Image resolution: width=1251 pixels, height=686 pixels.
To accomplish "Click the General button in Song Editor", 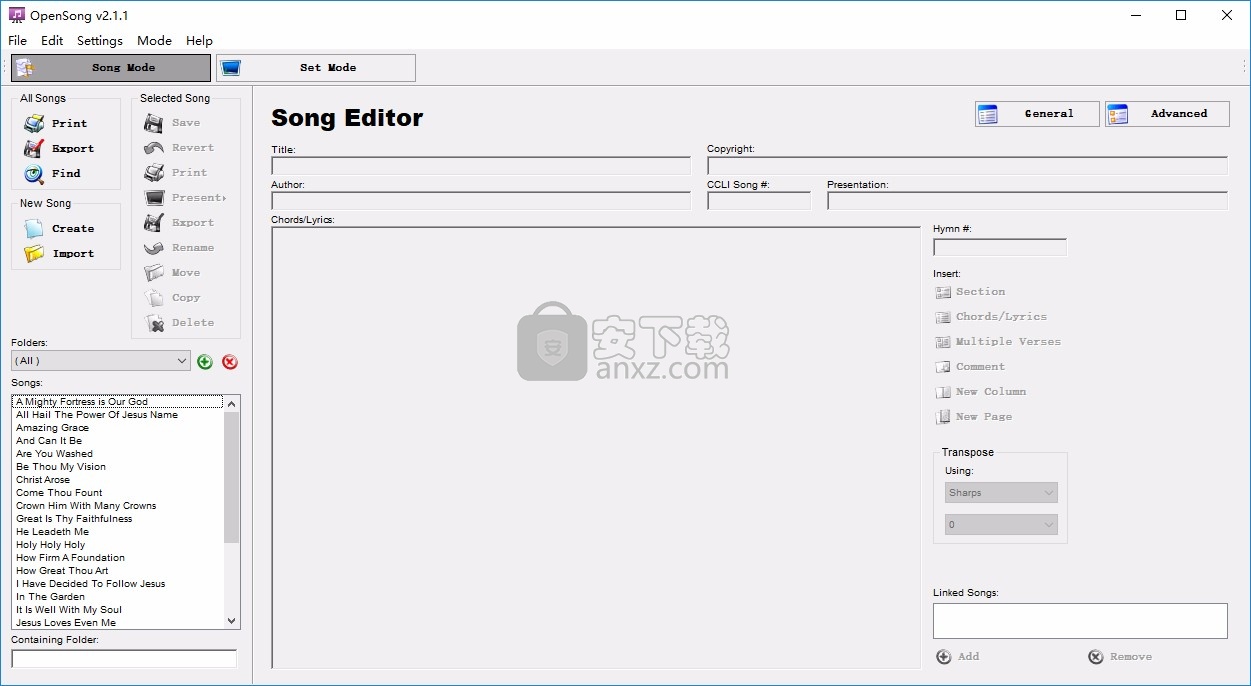I will 1037,114.
